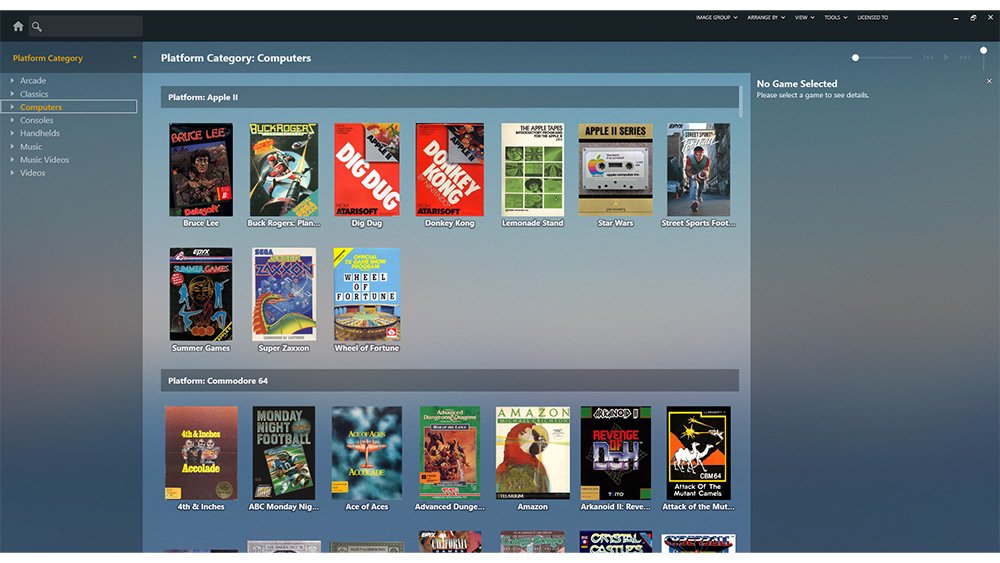
Task: Select the Arkanoid II cover
Action: pos(615,453)
